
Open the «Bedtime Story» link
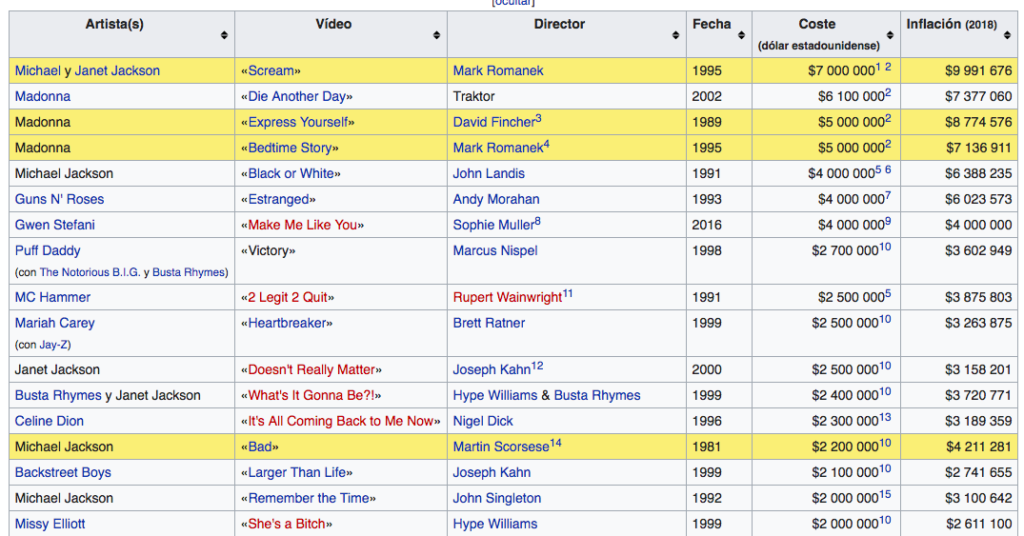(x=290, y=148)
